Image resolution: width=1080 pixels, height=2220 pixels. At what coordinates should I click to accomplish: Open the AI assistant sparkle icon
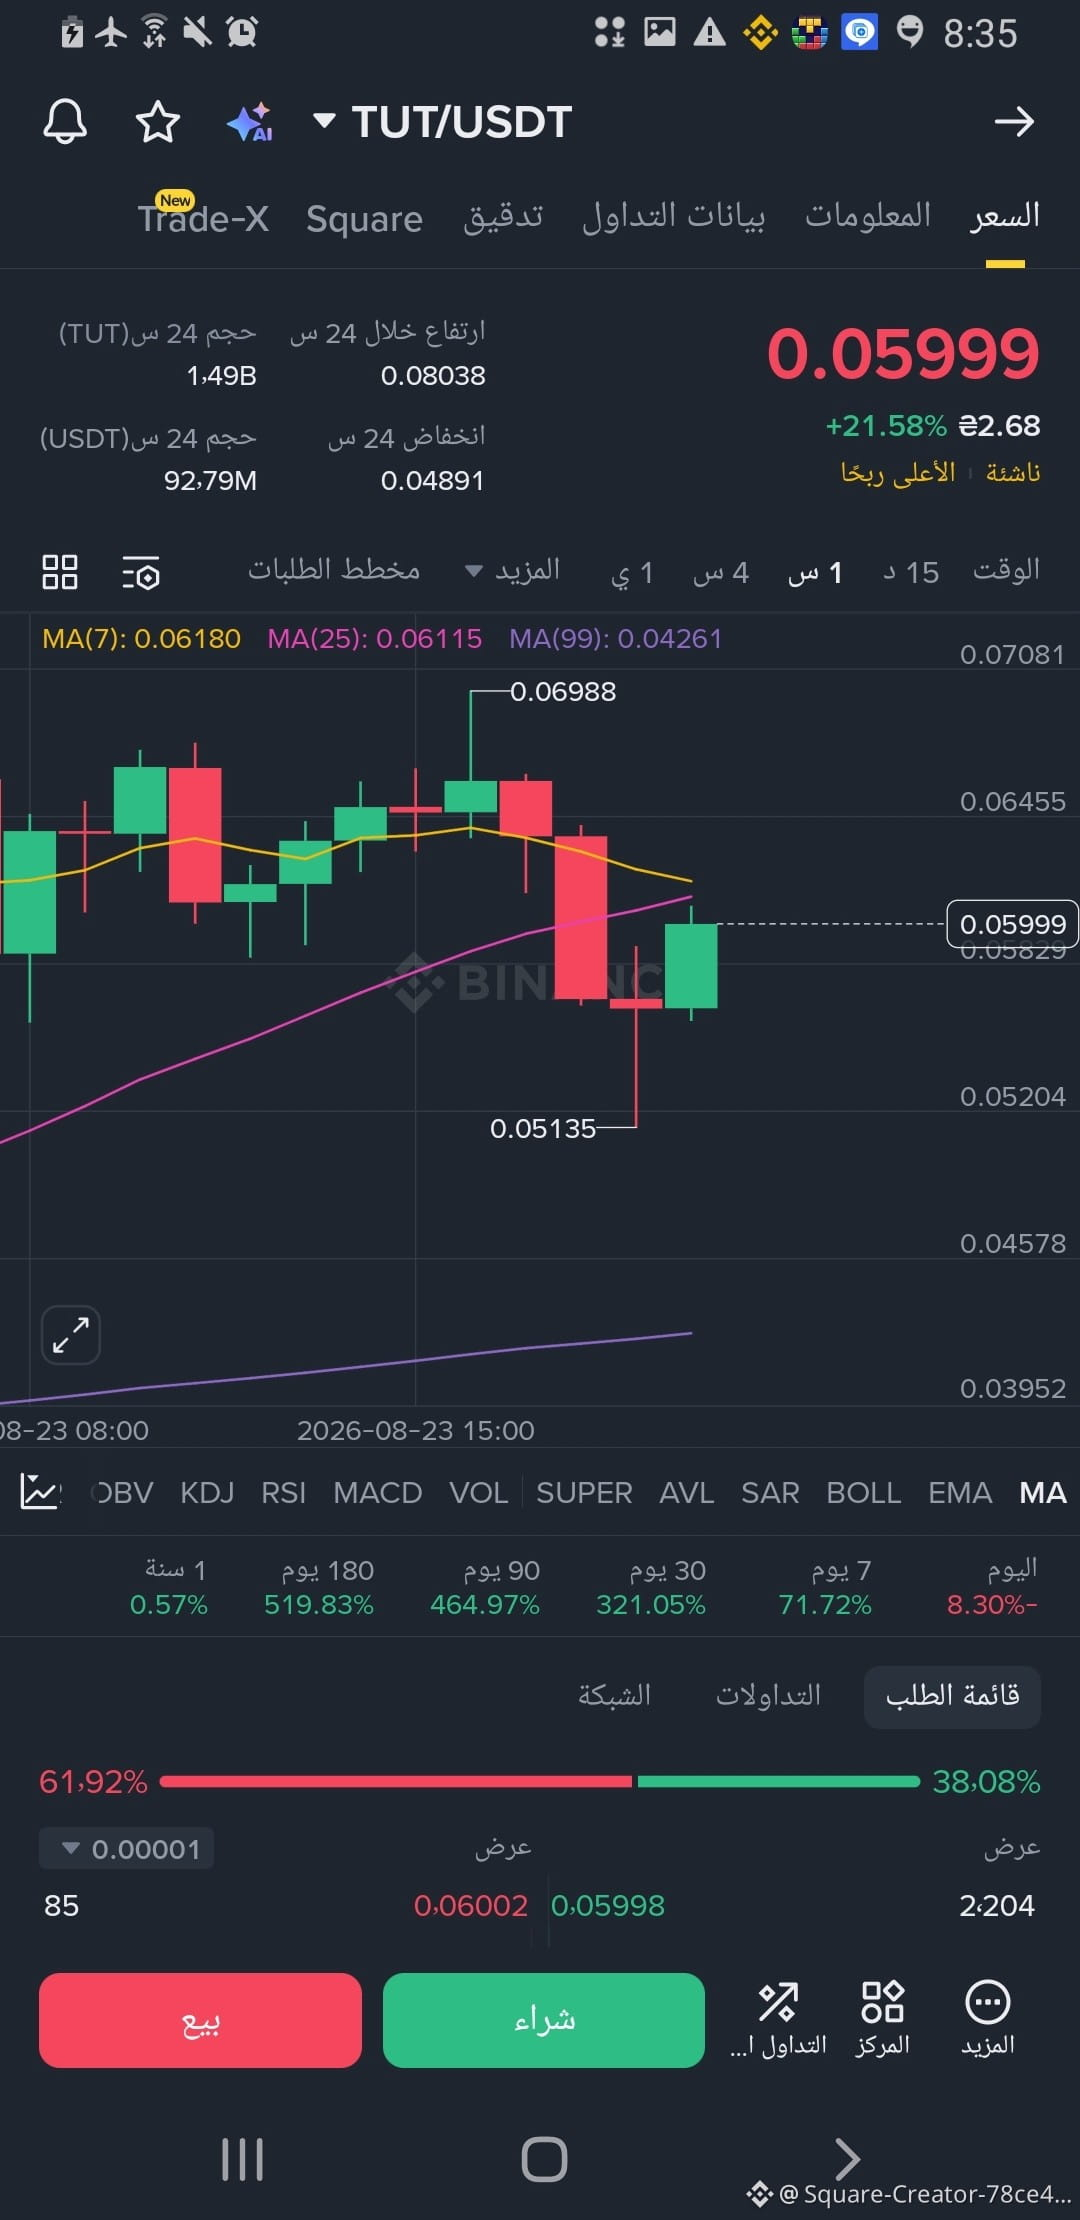coord(250,122)
